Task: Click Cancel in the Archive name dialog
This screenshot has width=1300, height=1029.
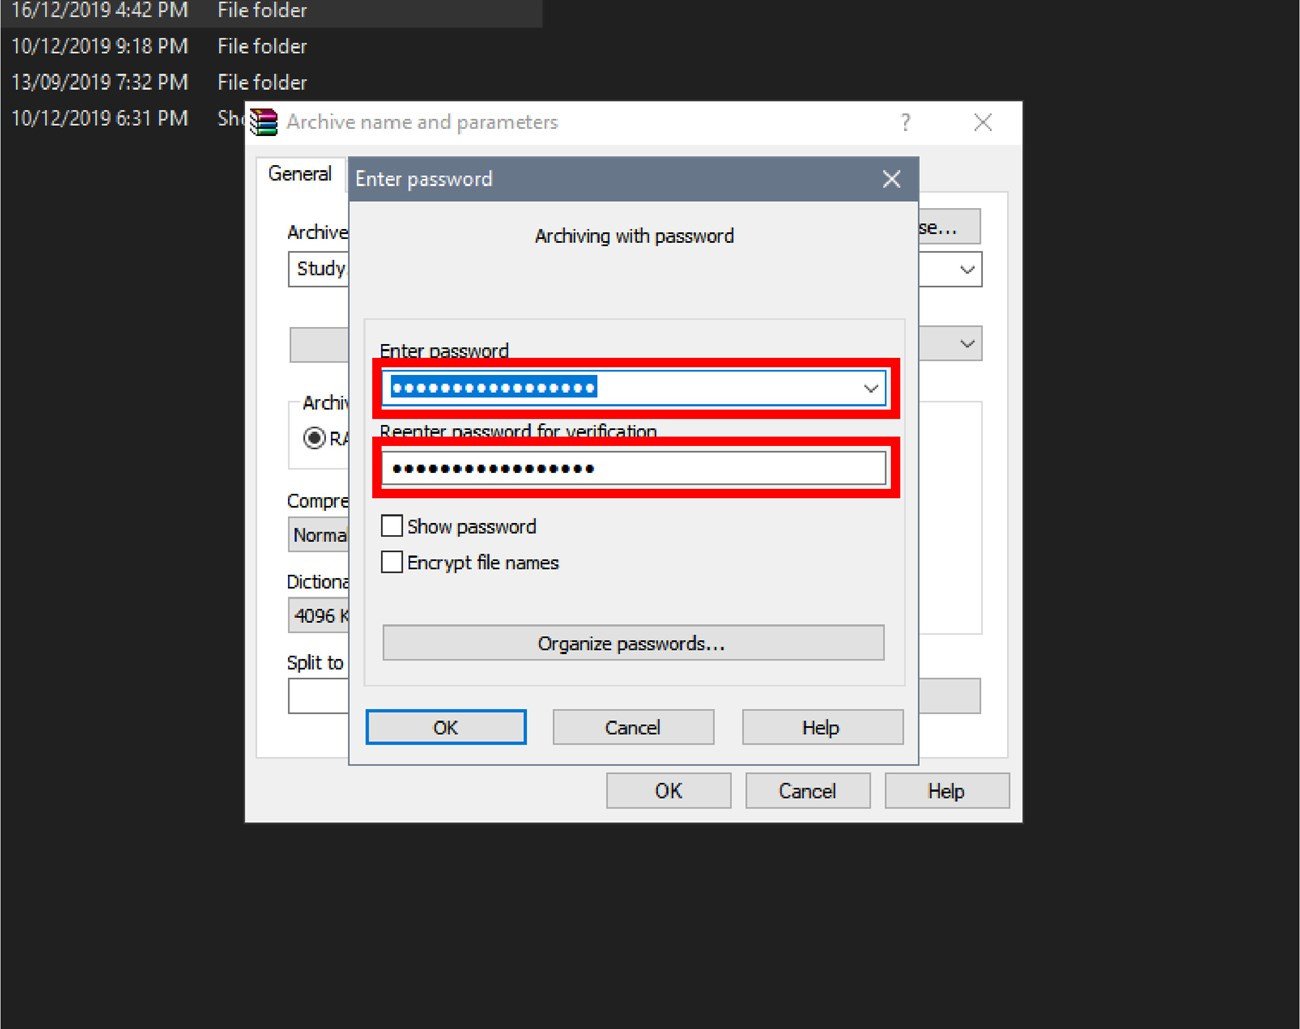Action: tap(807, 790)
